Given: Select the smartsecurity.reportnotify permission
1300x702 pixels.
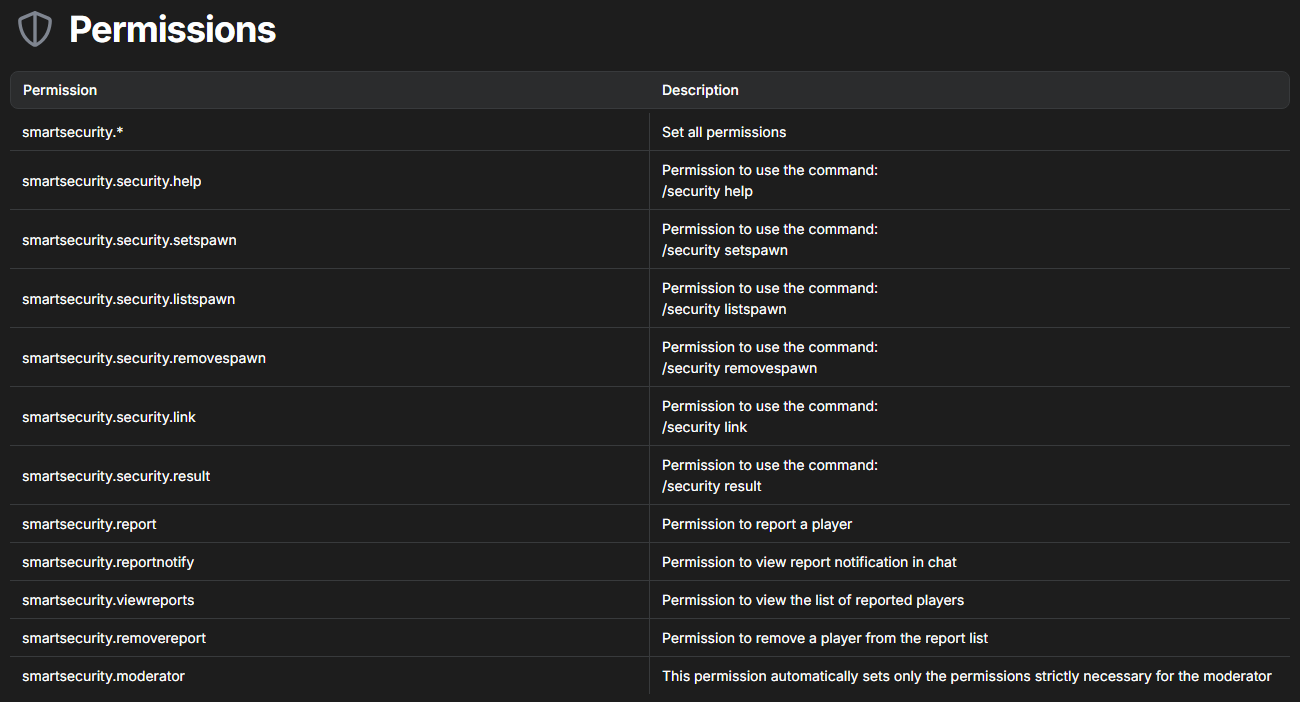Looking at the screenshot, I should pos(108,562).
